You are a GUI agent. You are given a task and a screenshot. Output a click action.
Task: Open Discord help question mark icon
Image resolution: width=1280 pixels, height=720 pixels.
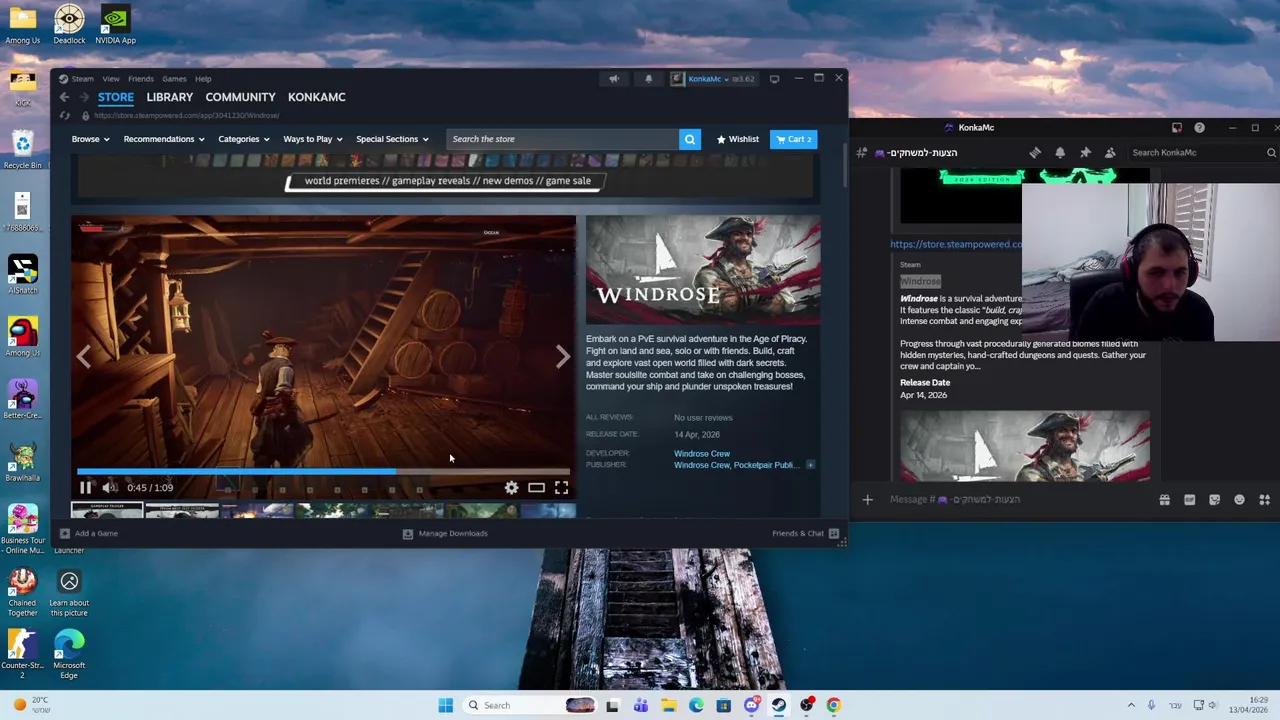click(x=1199, y=128)
